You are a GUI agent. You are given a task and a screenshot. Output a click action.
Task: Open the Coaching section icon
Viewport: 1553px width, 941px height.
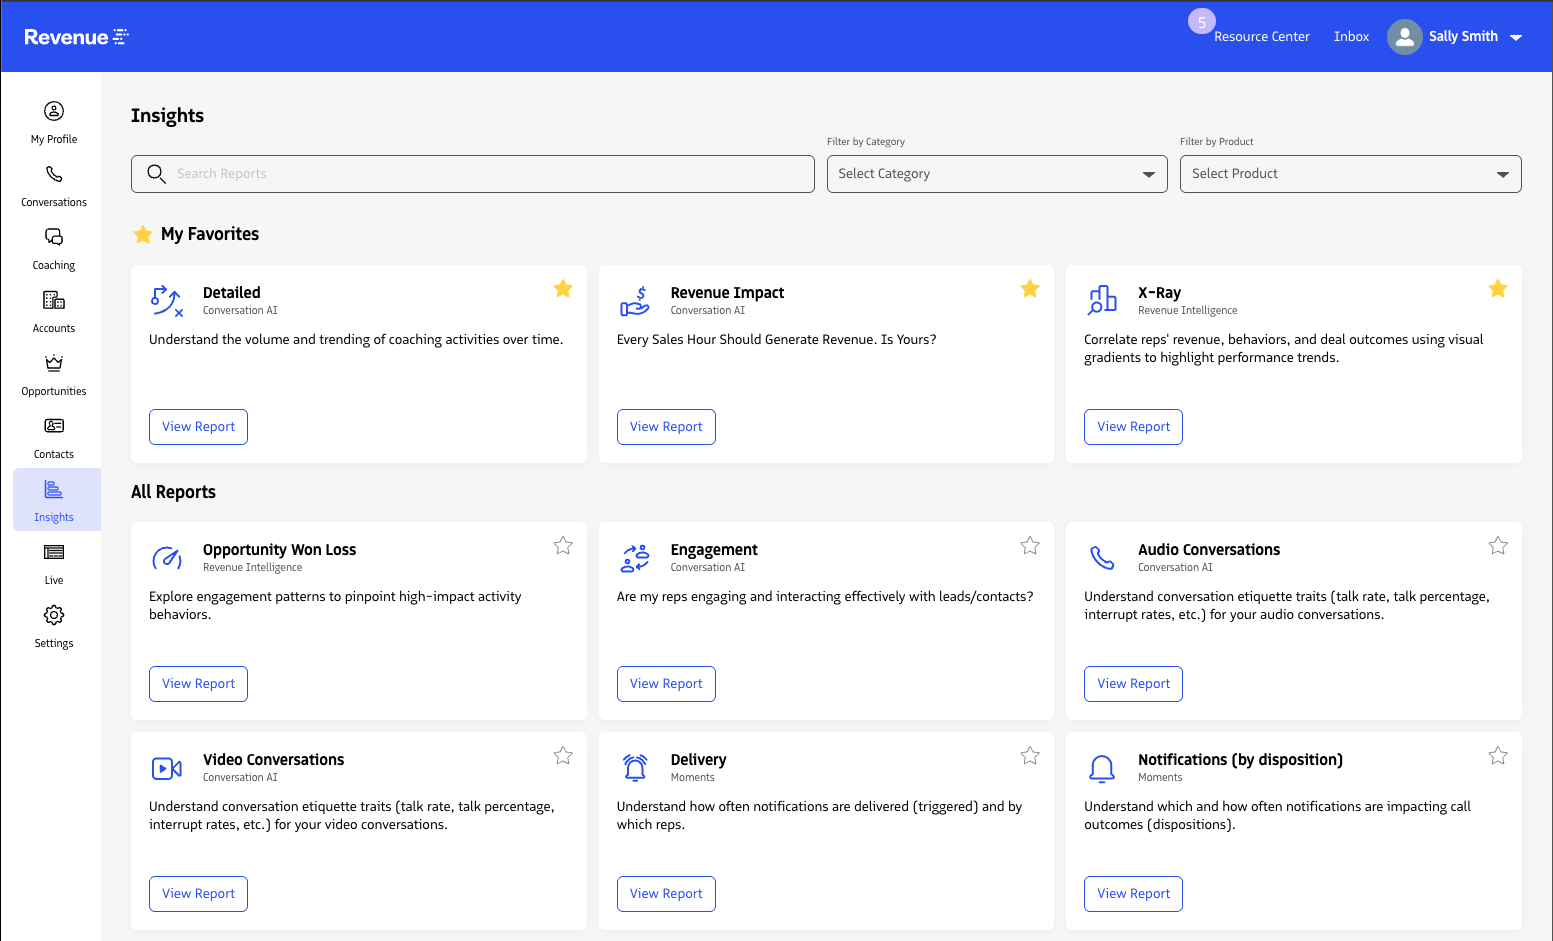(54, 238)
